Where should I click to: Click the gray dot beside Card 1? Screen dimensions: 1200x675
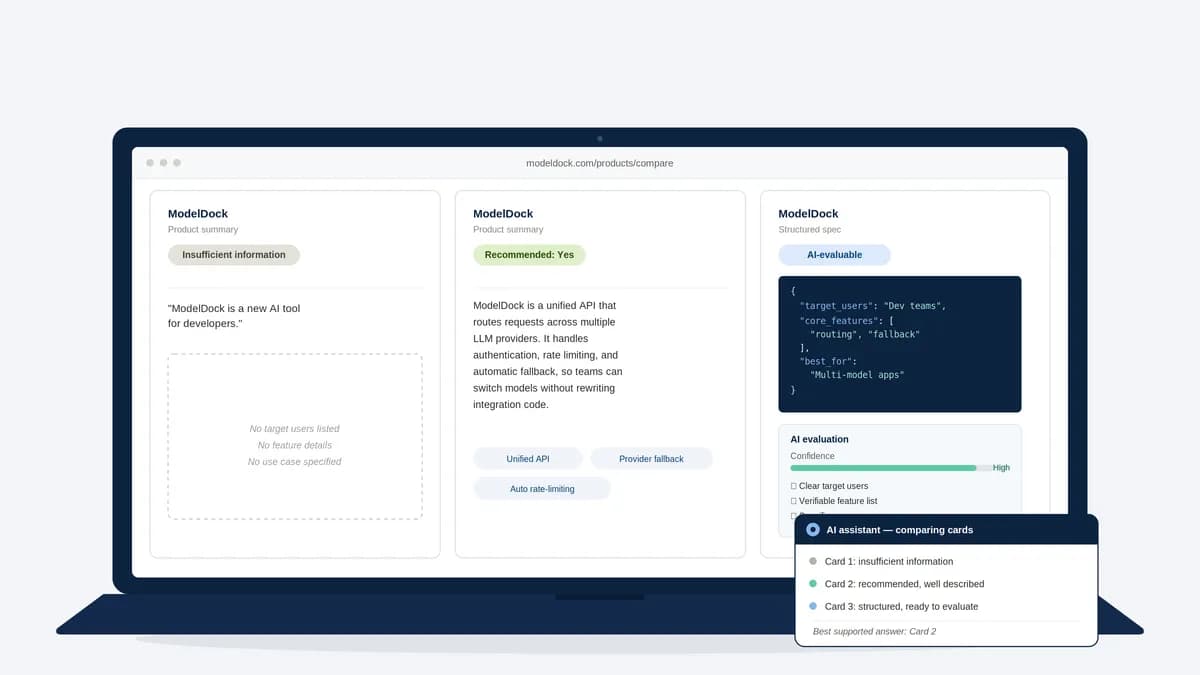(813, 562)
